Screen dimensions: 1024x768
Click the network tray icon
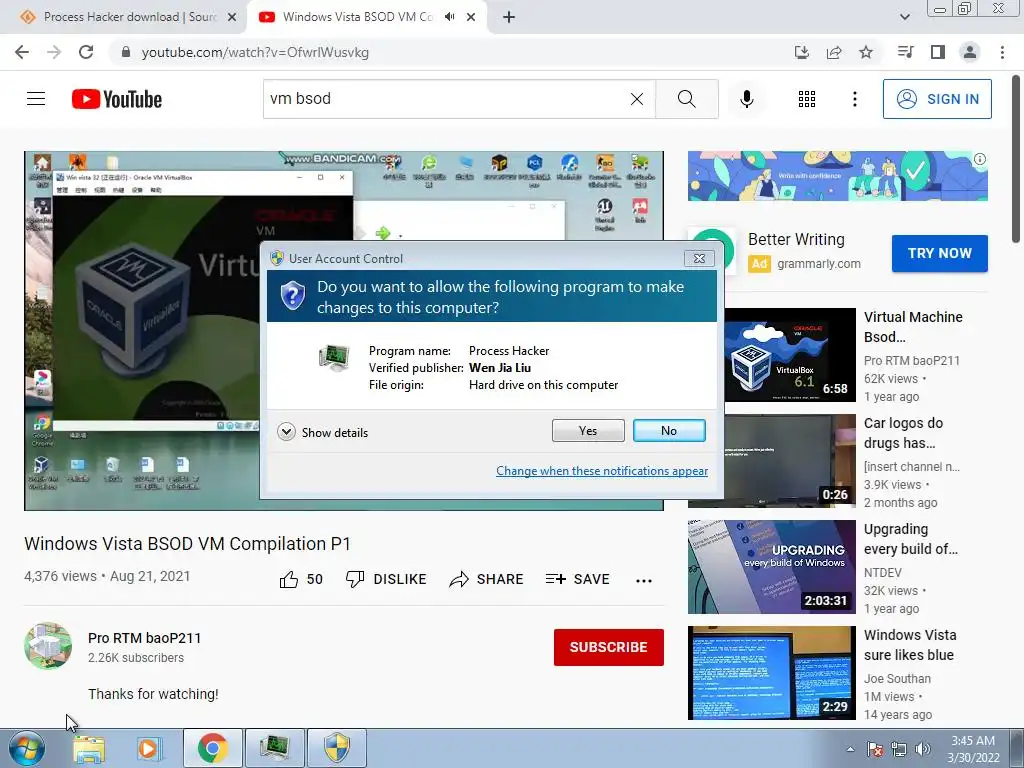click(x=899, y=749)
